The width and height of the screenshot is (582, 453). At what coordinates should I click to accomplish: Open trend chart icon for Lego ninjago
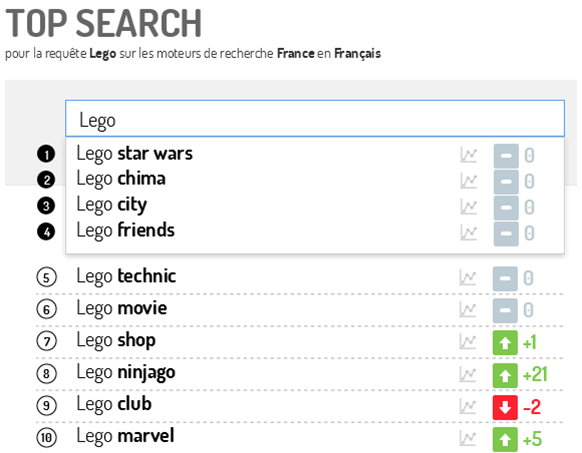(x=468, y=375)
